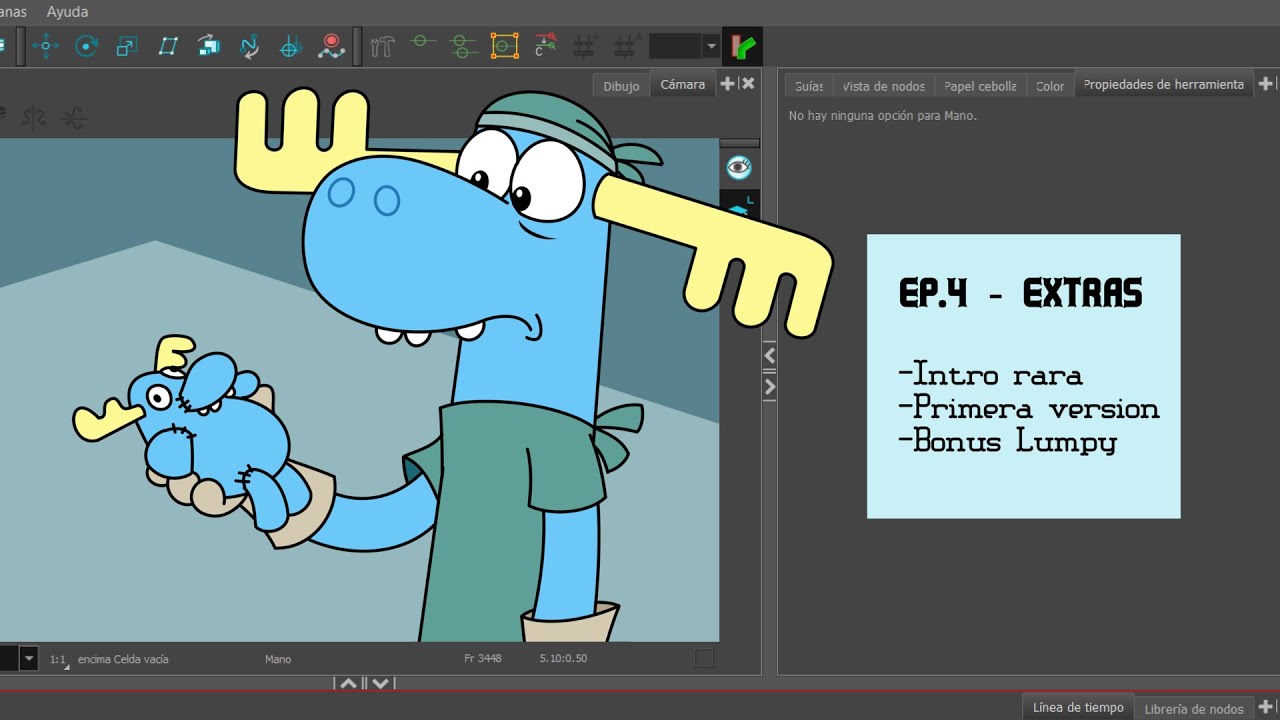Viewport: 1280px width, 720px height.
Task: Click the down chevron below the camera view
Action: point(379,684)
